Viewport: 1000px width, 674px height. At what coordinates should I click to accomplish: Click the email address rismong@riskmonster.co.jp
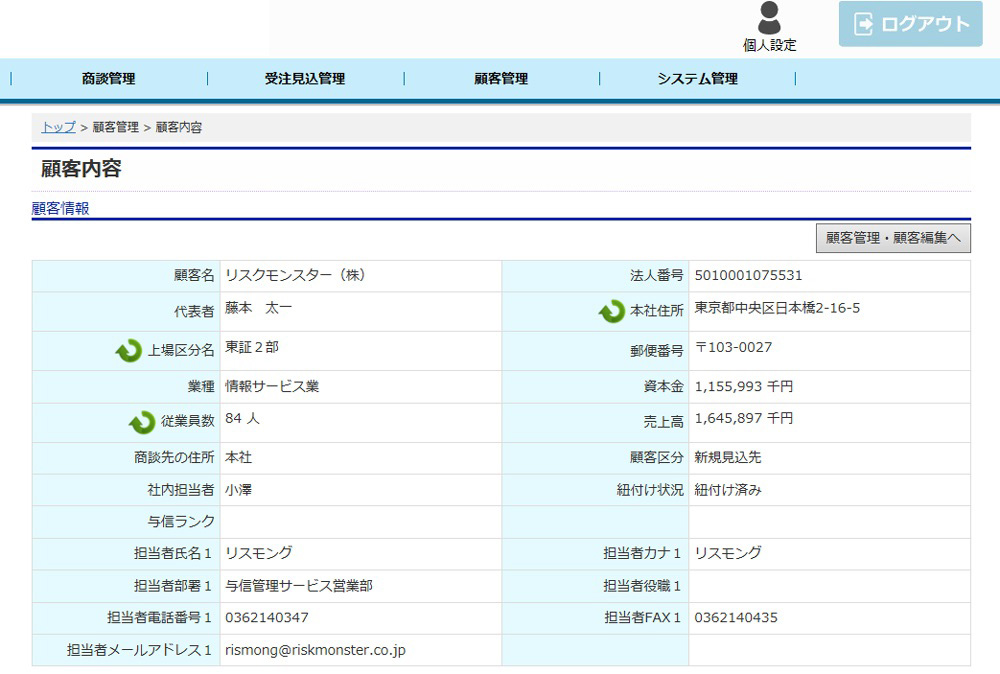pyautogui.click(x=315, y=650)
